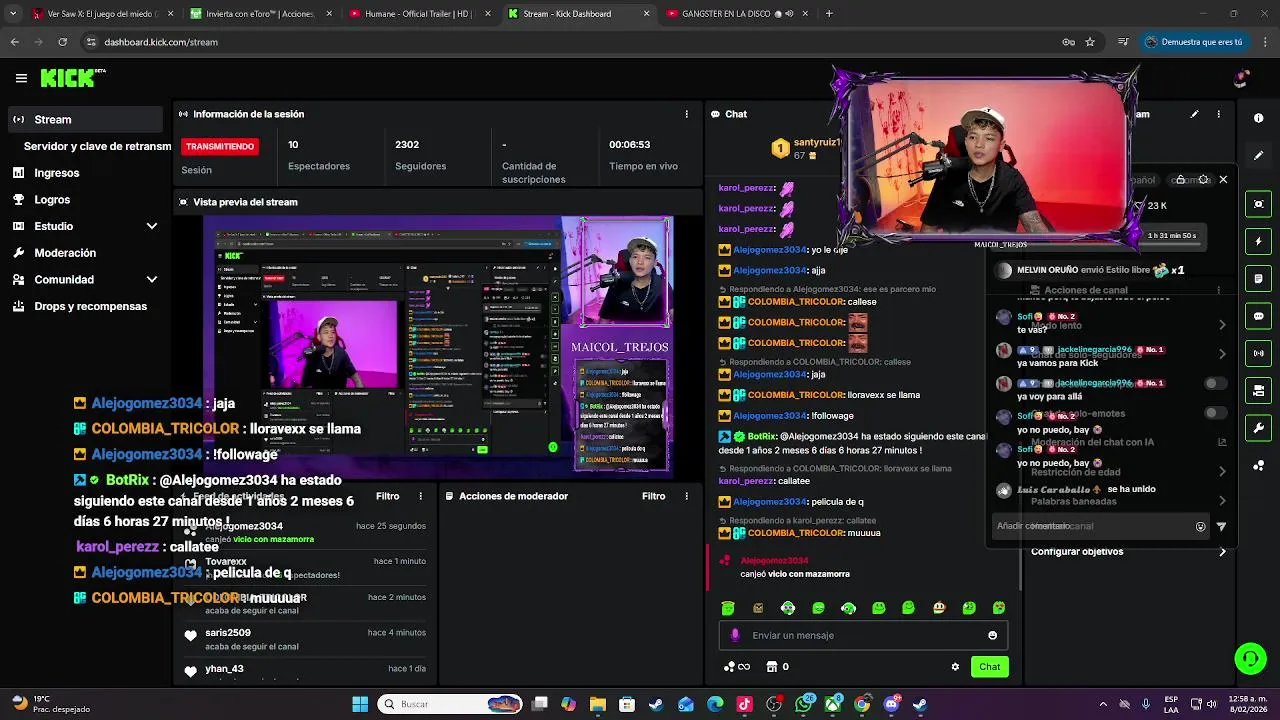Click the lightning bolt quick actions icon

click(x=1258, y=241)
